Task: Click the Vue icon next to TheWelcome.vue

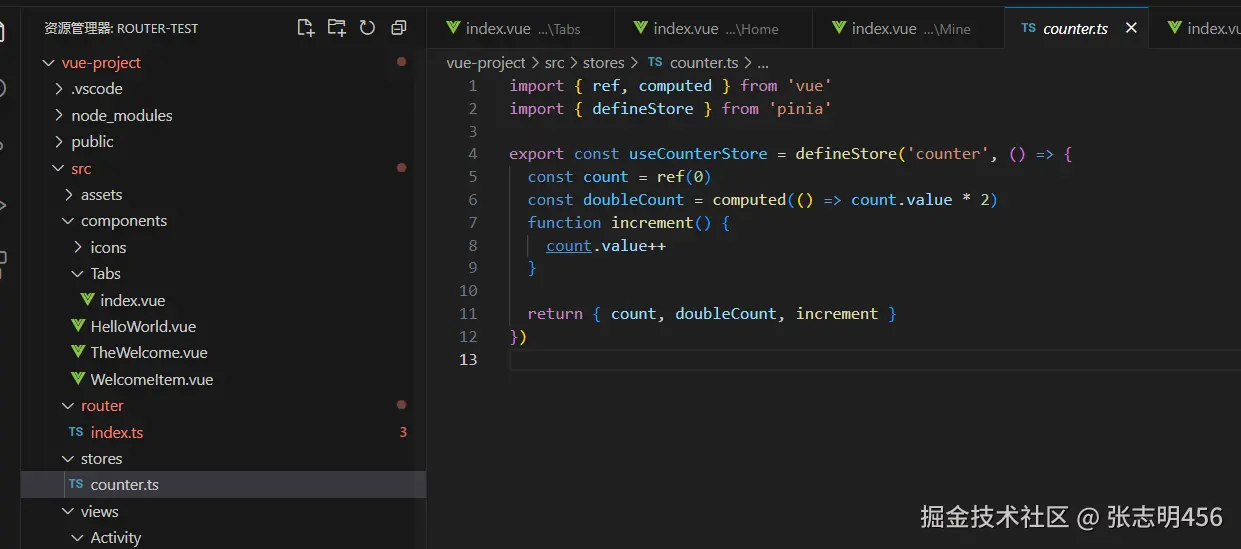Action: tap(78, 353)
